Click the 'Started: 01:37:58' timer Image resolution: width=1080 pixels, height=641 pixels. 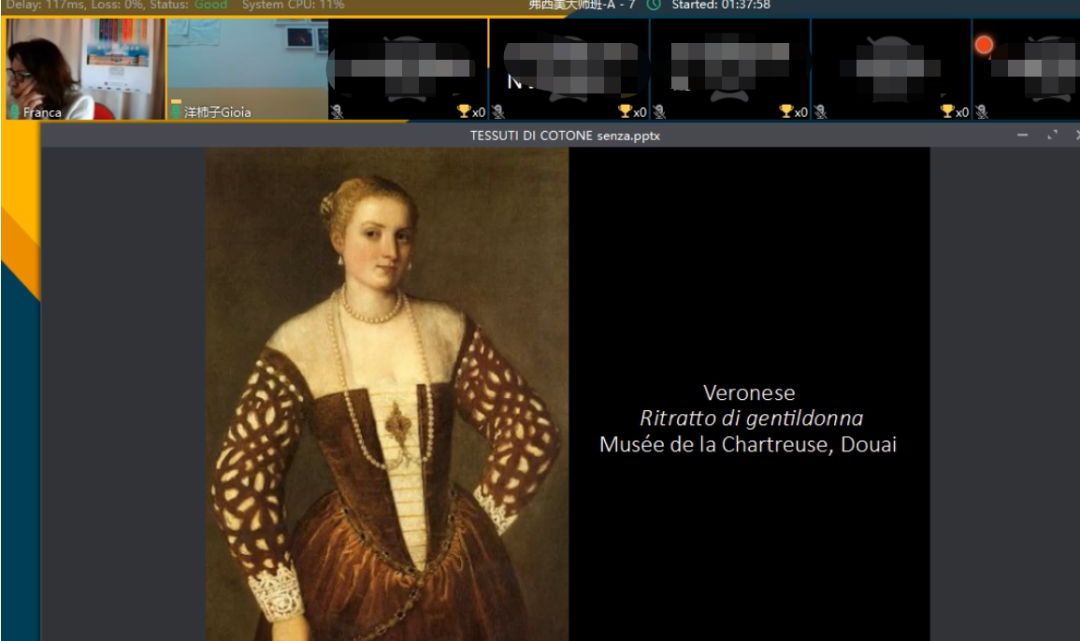pyautogui.click(x=721, y=5)
